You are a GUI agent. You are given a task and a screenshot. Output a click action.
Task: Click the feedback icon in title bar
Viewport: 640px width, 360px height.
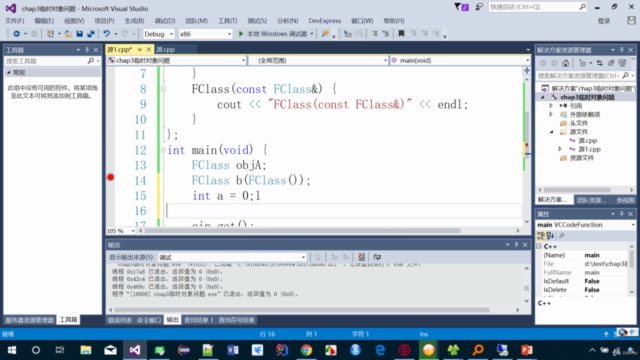pos(479,7)
